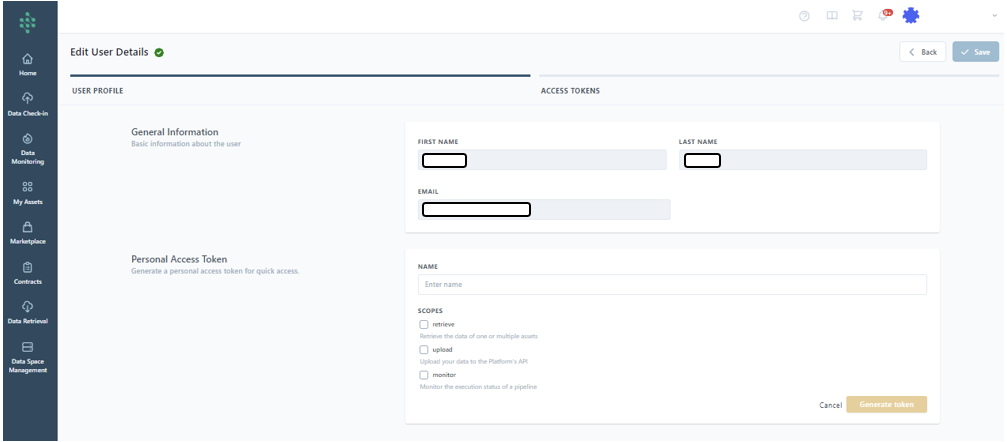Open the Home sidebar icon

[x=28, y=64]
